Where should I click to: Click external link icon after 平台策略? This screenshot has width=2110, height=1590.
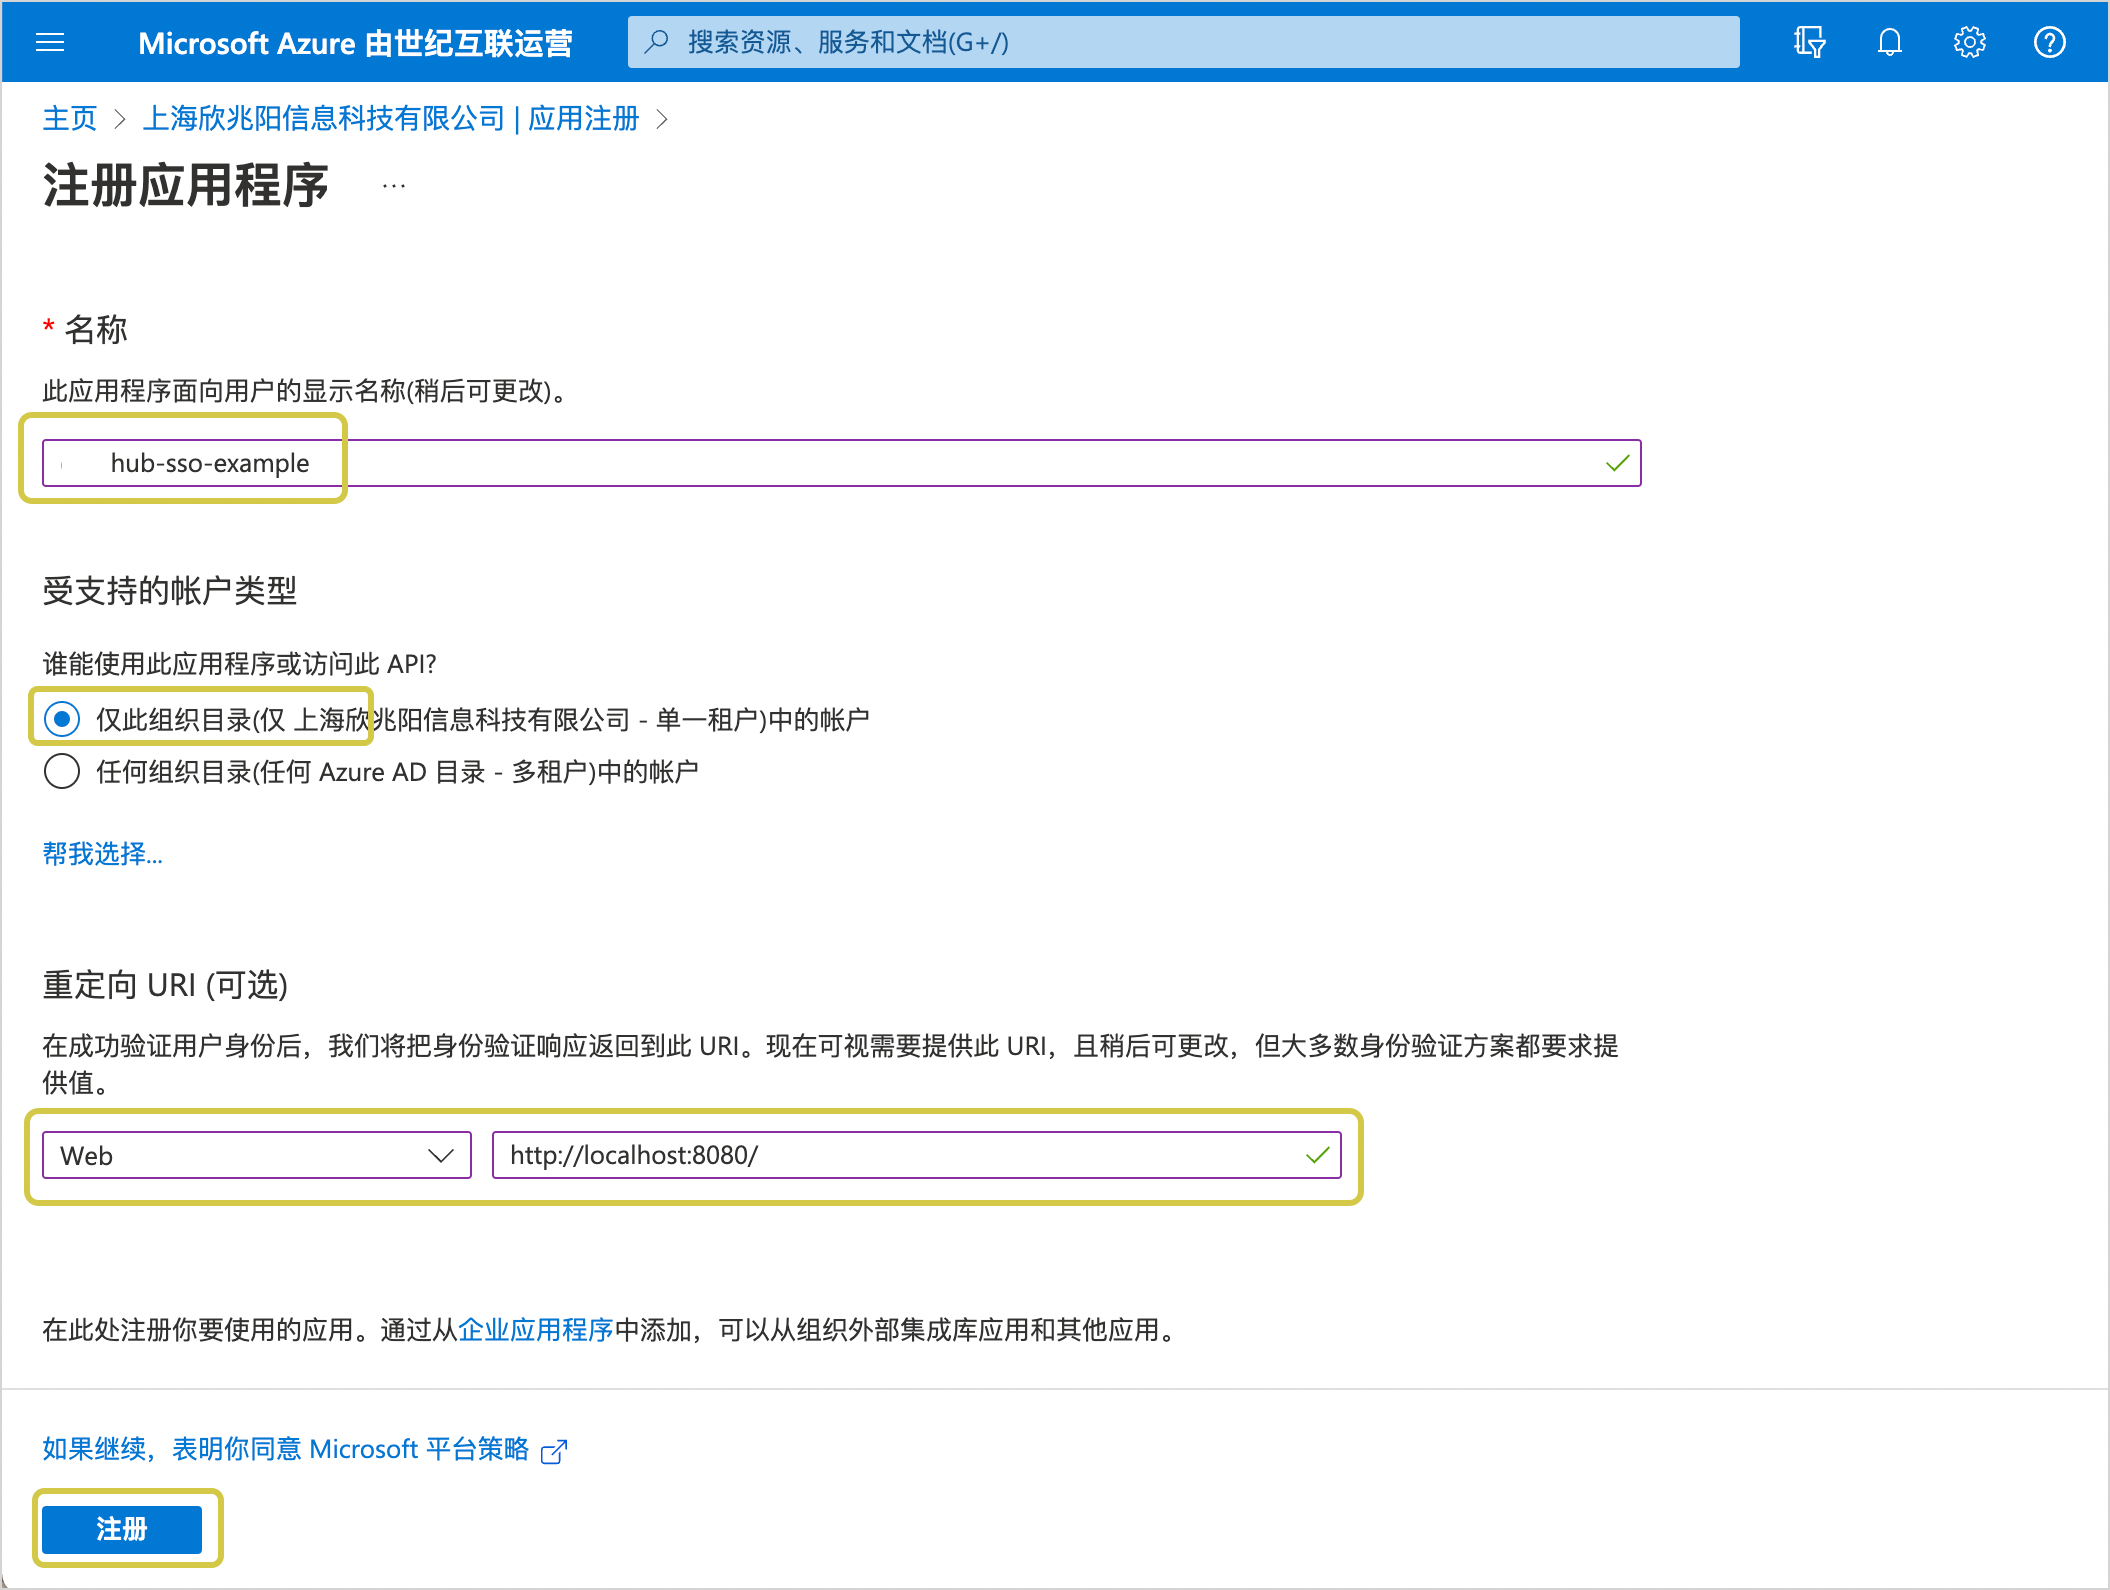click(x=554, y=1451)
